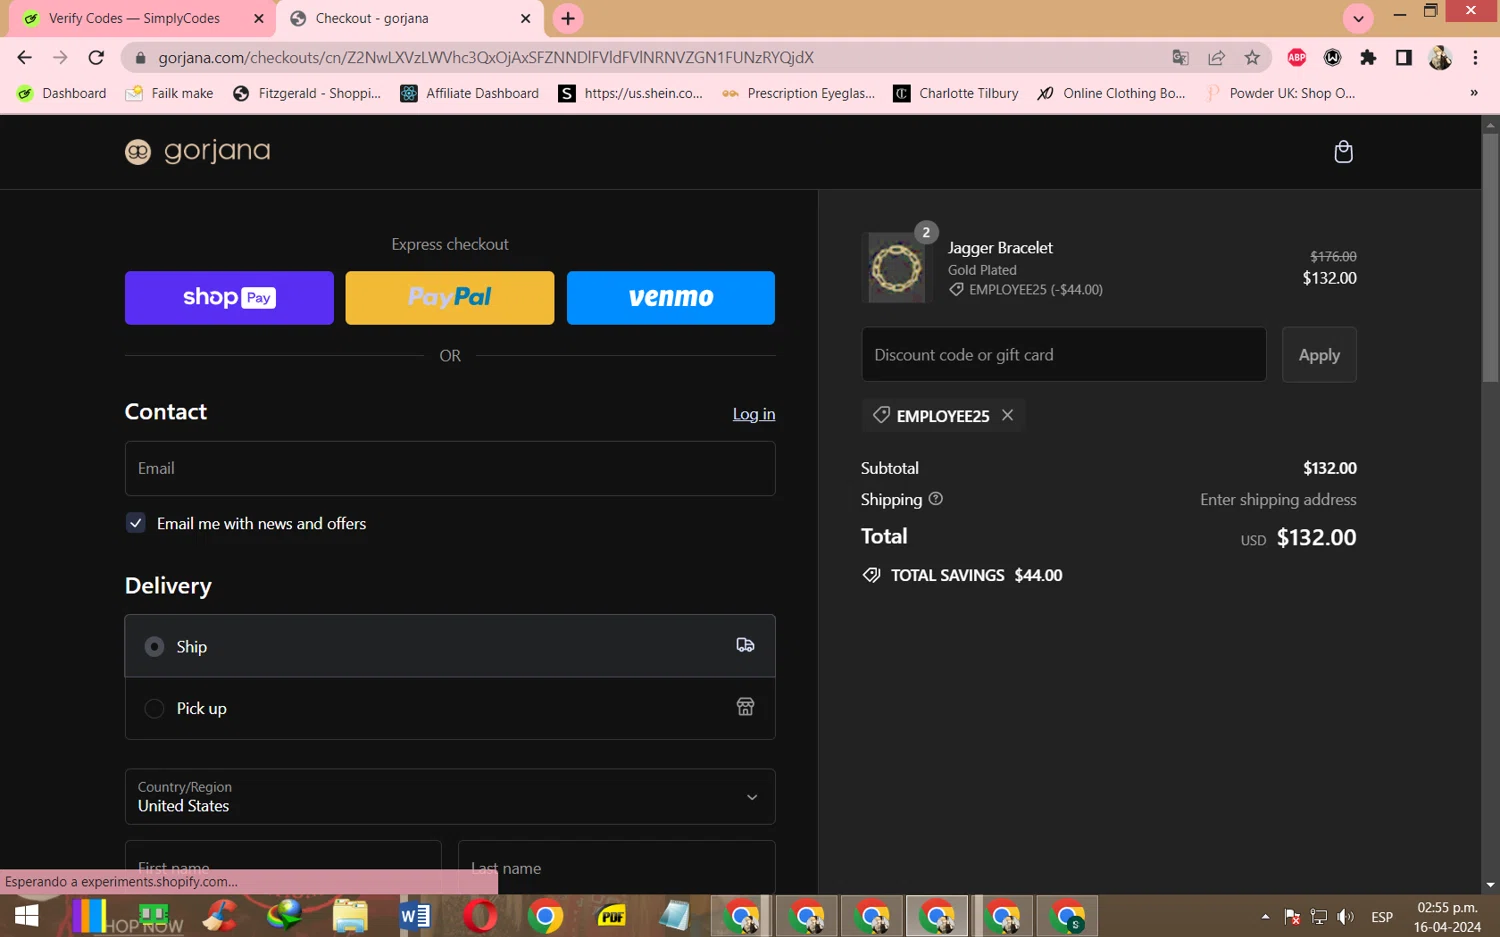Image resolution: width=1500 pixels, height=937 pixels.
Task: Bookmark this page with star icon
Action: point(1252,58)
